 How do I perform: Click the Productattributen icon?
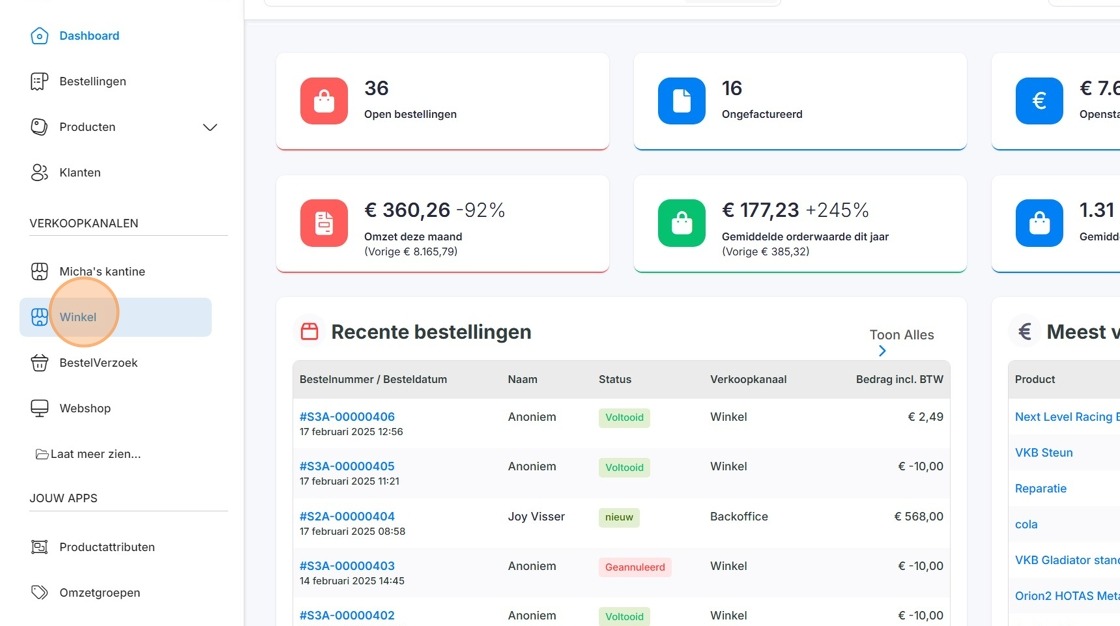click(x=39, y=547)
